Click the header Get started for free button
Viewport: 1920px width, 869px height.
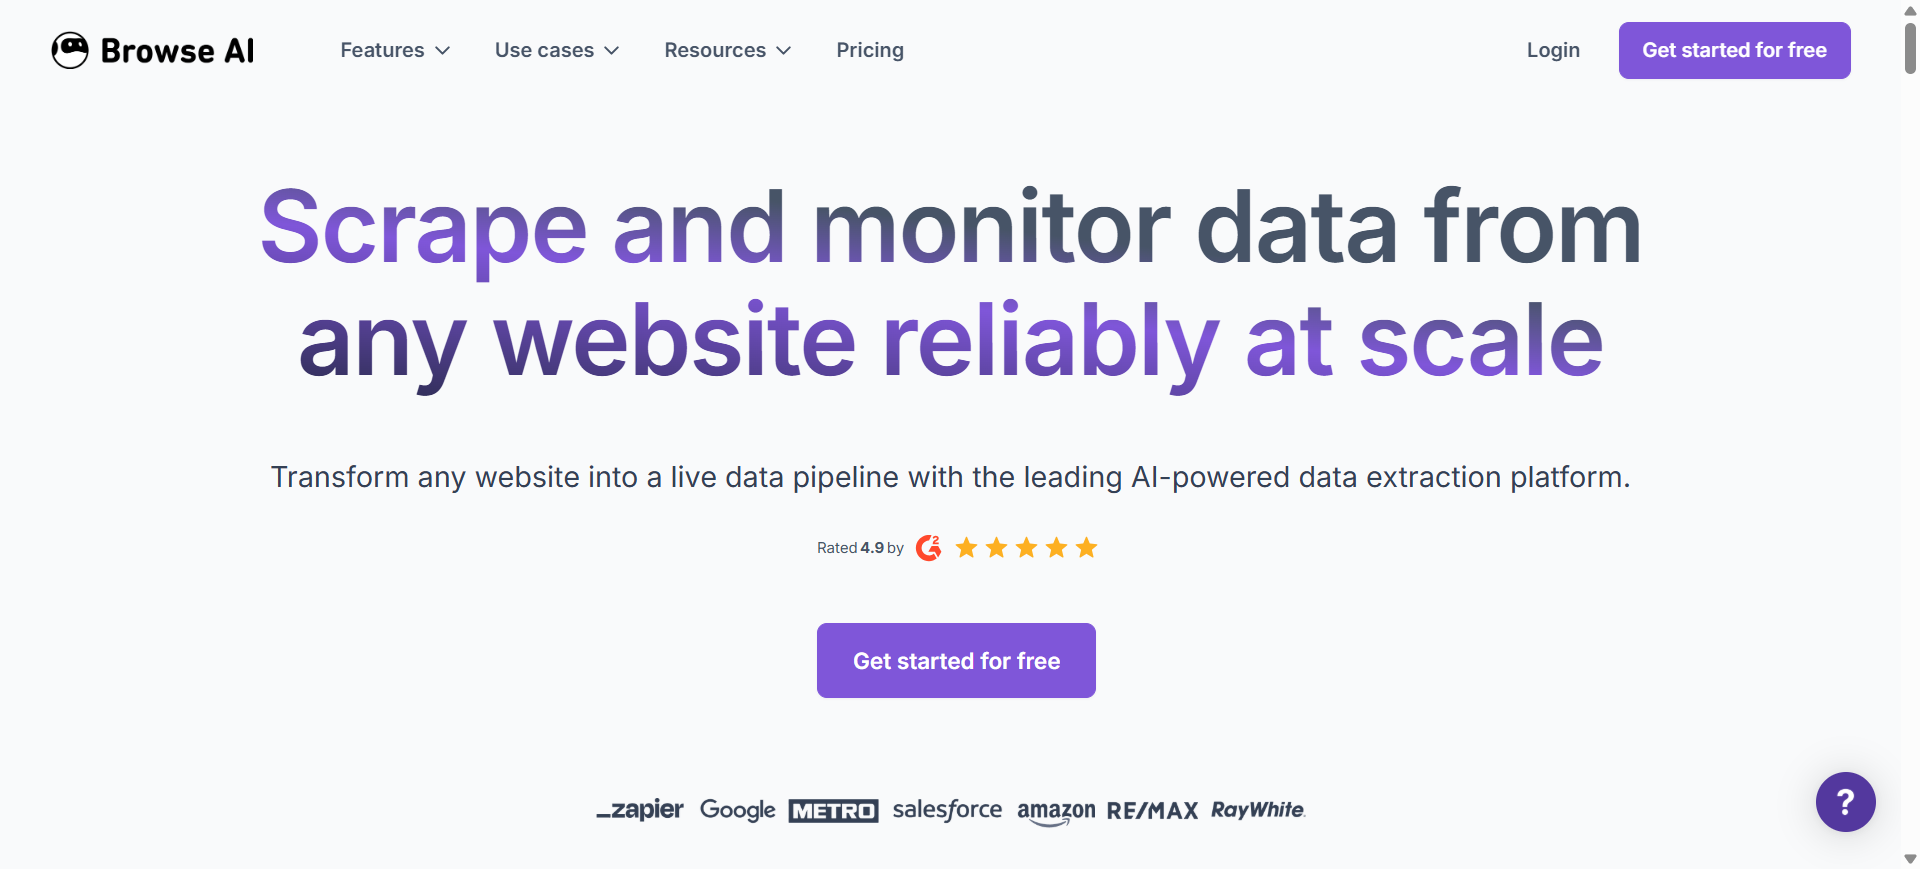1734,50
